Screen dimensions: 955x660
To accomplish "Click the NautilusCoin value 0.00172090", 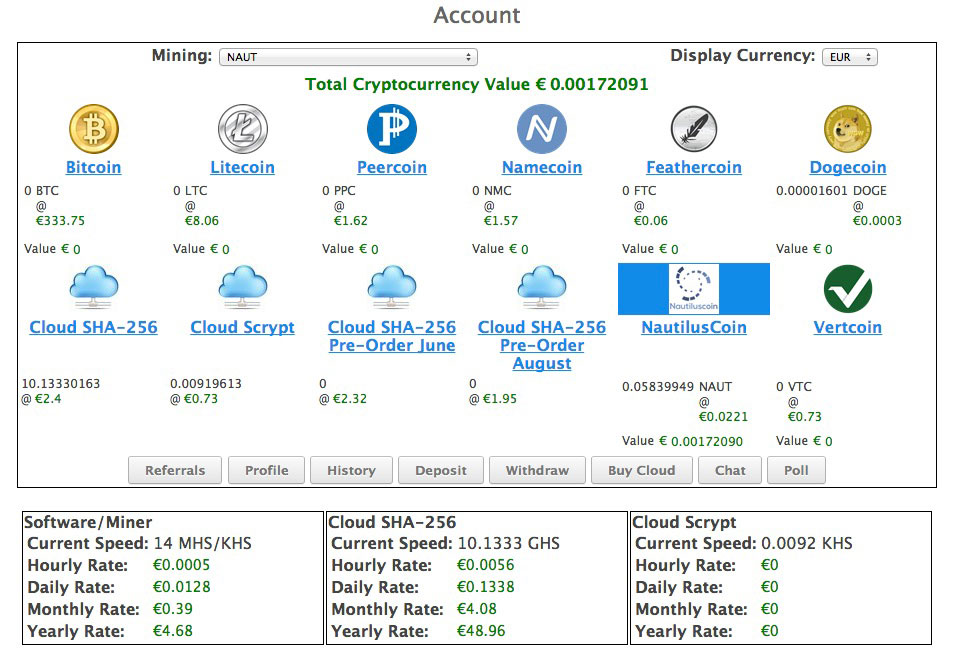I will point(707,441).
